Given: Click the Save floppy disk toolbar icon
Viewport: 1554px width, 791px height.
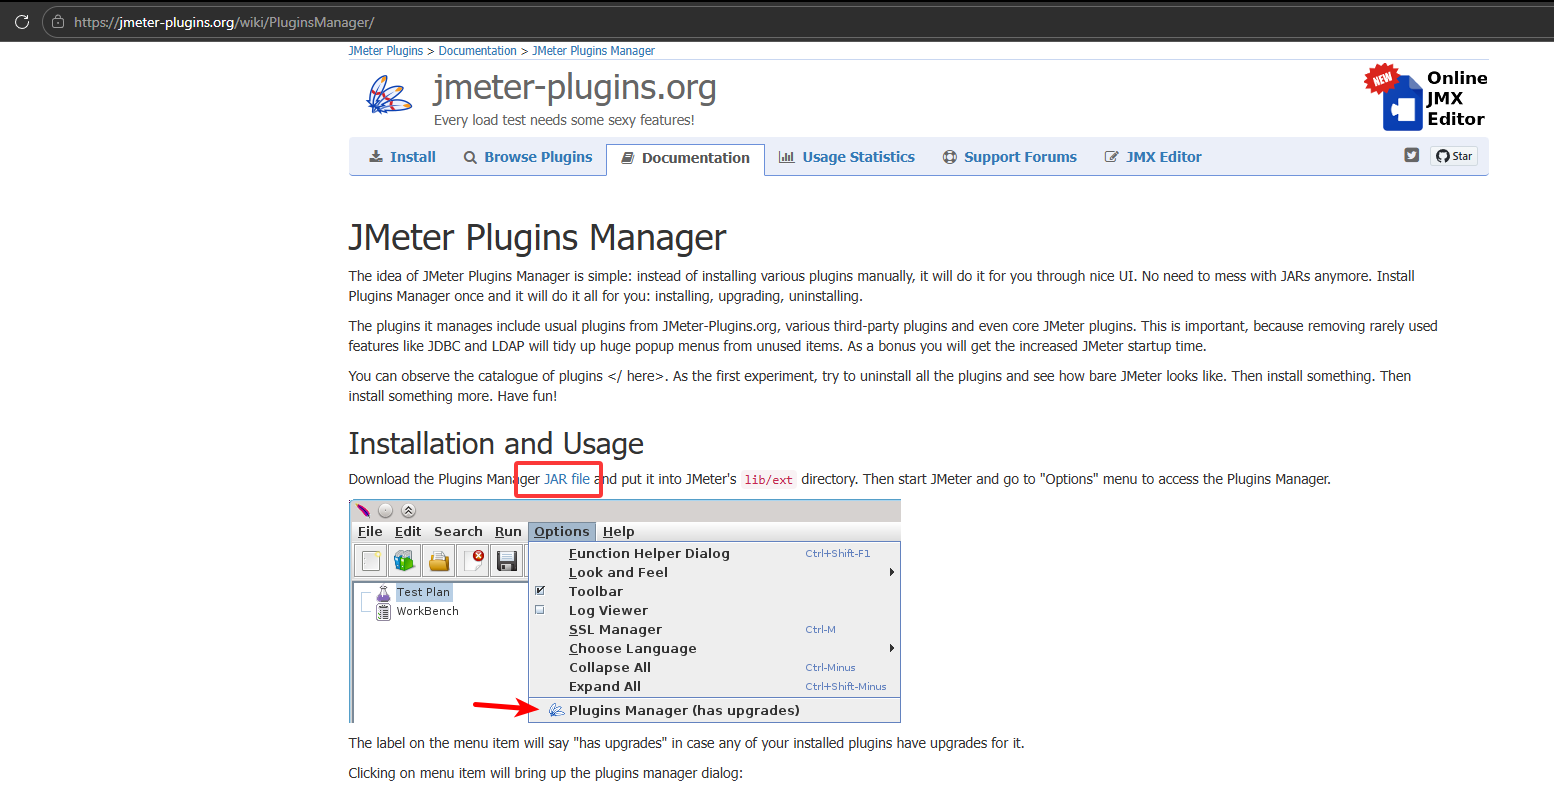Looking at the screenshot, I should pos(507,561).
